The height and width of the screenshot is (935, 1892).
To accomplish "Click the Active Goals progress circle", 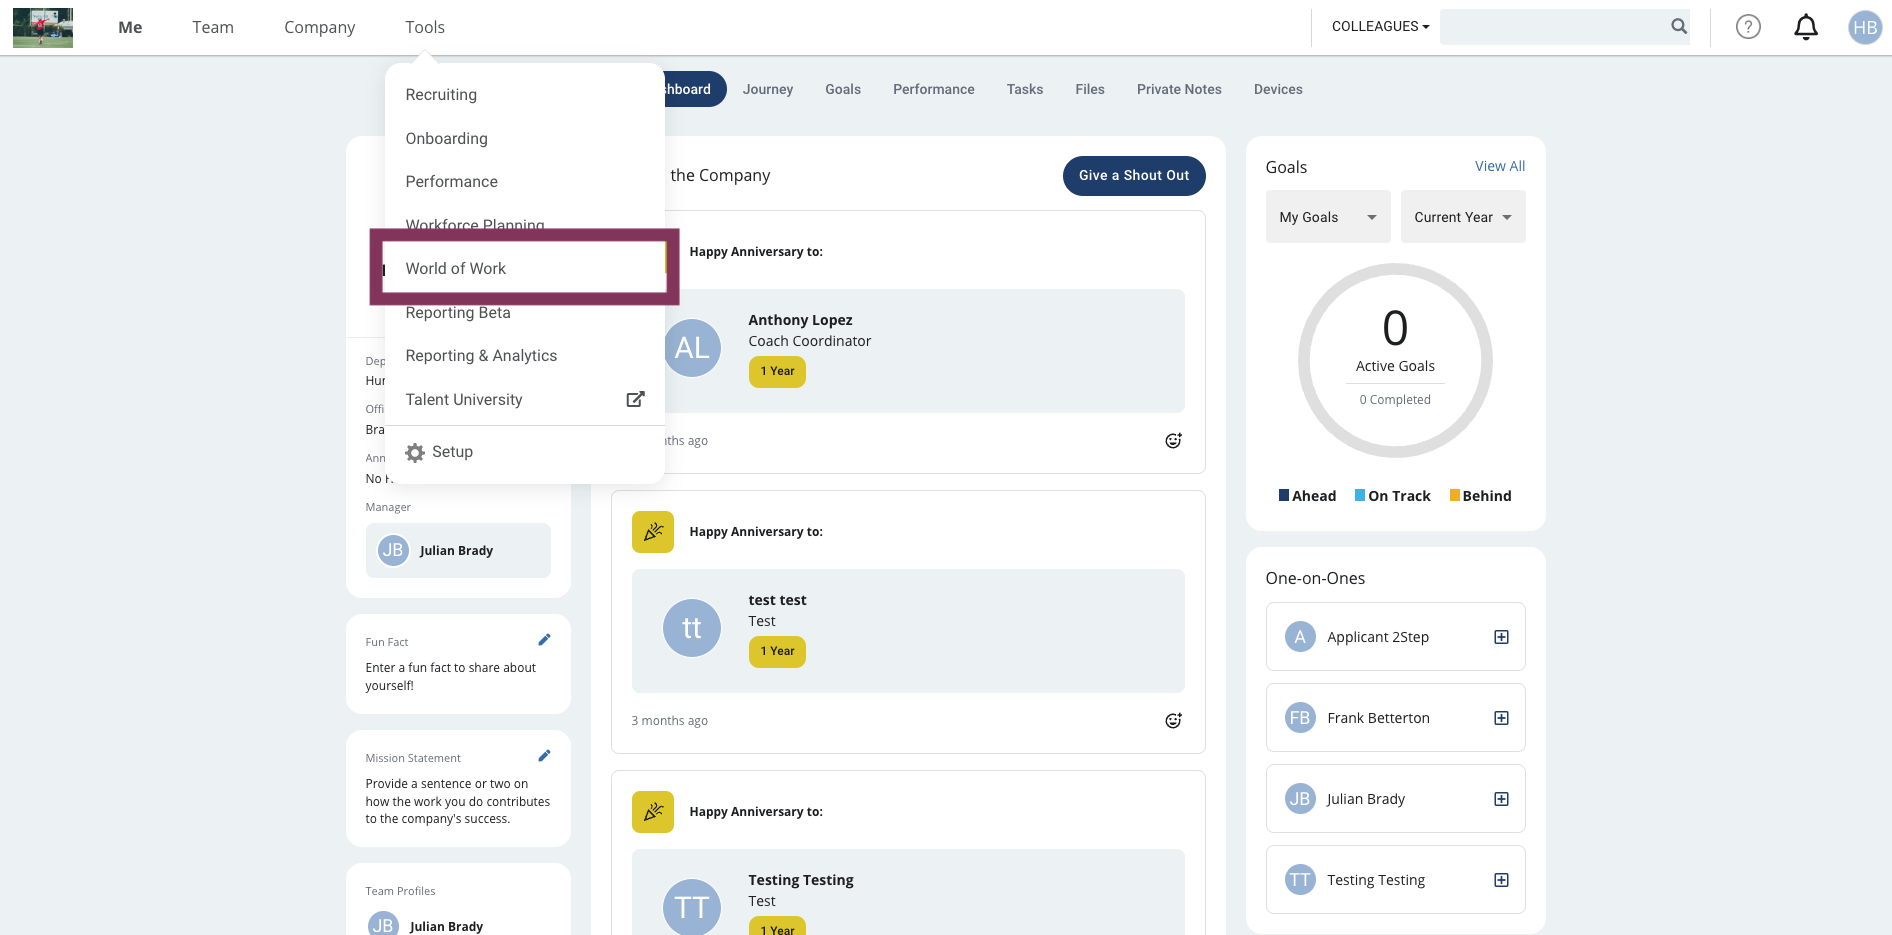I will (x=1395, y=361).
